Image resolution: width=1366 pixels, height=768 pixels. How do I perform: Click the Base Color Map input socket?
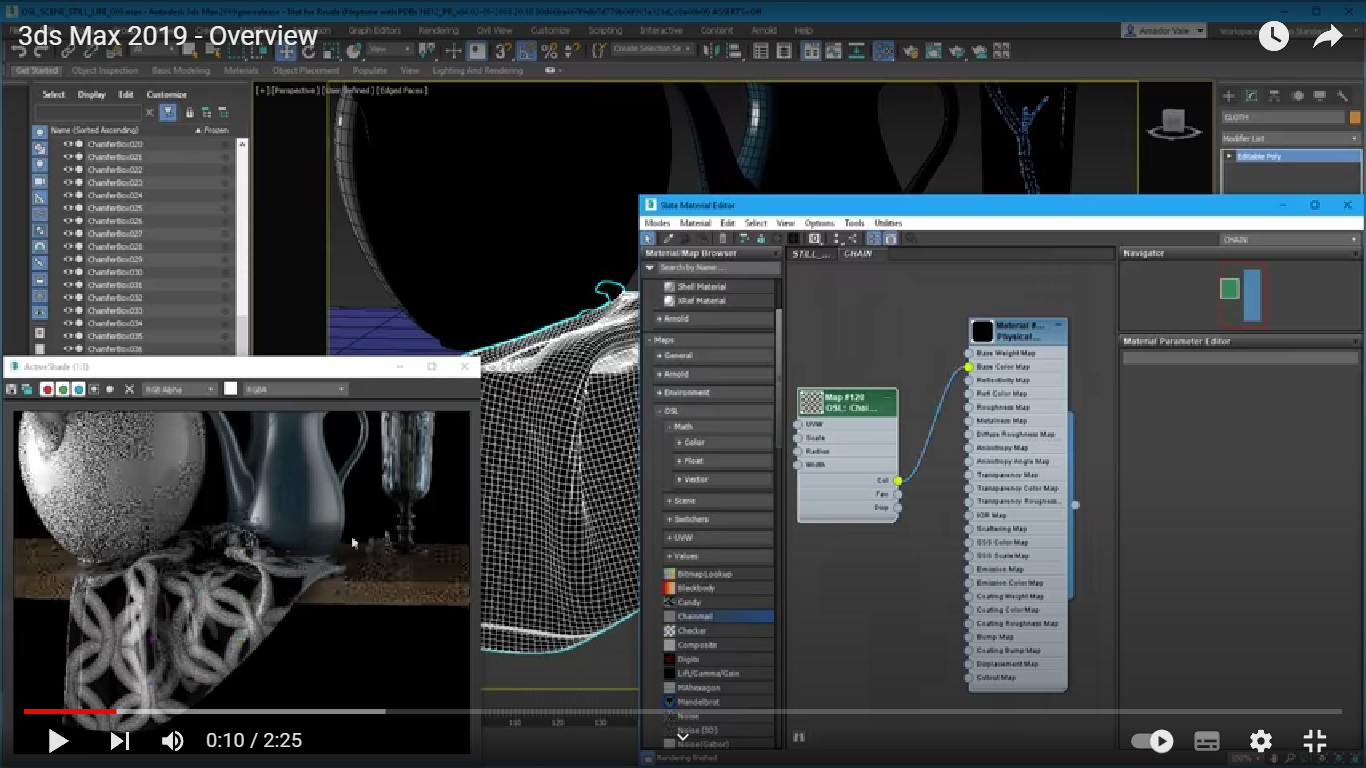pos(968,367)
